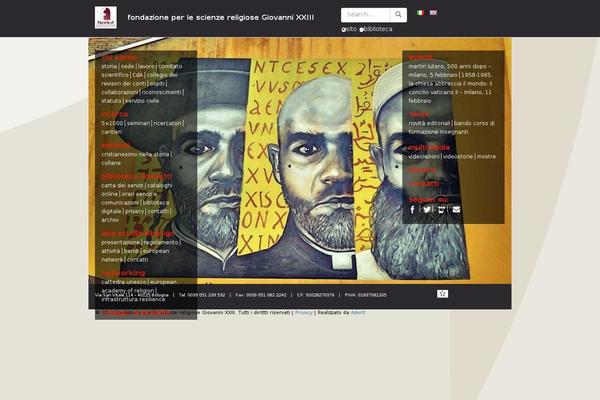Open the 'seminari' link
The width and height of the screenshot is (600, 400).
point(138,123)
